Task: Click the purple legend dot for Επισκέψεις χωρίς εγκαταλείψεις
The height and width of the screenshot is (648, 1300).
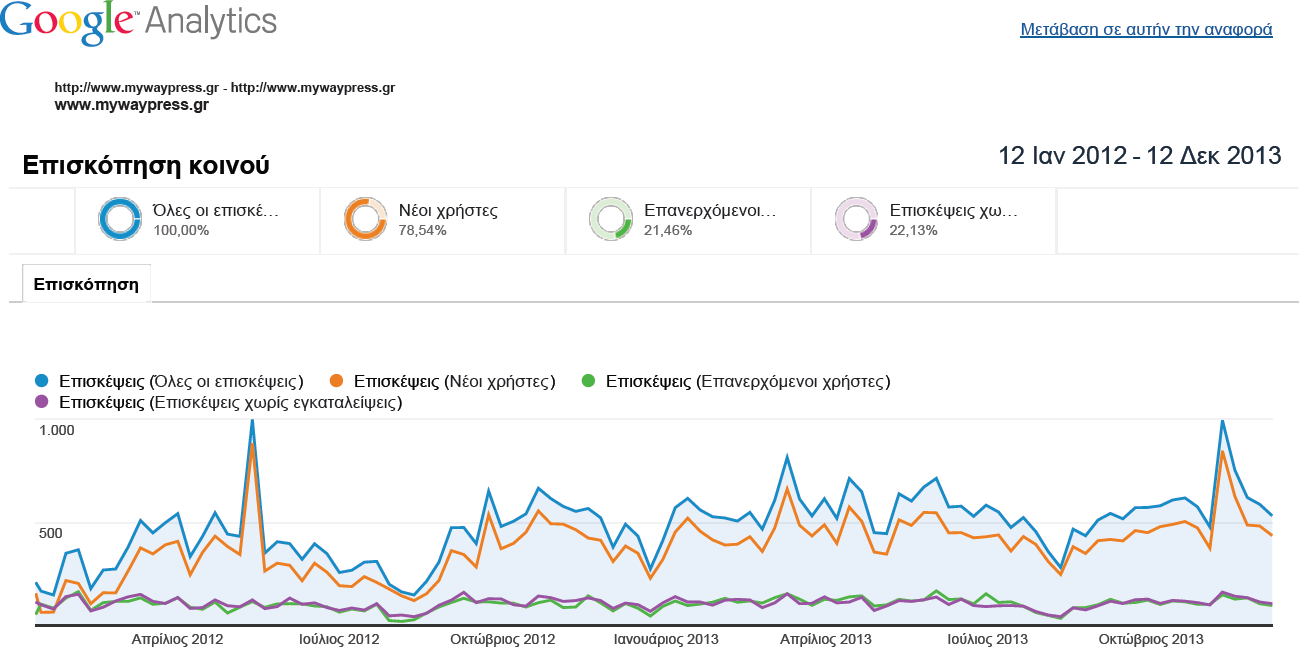Action: coord(42,402)
